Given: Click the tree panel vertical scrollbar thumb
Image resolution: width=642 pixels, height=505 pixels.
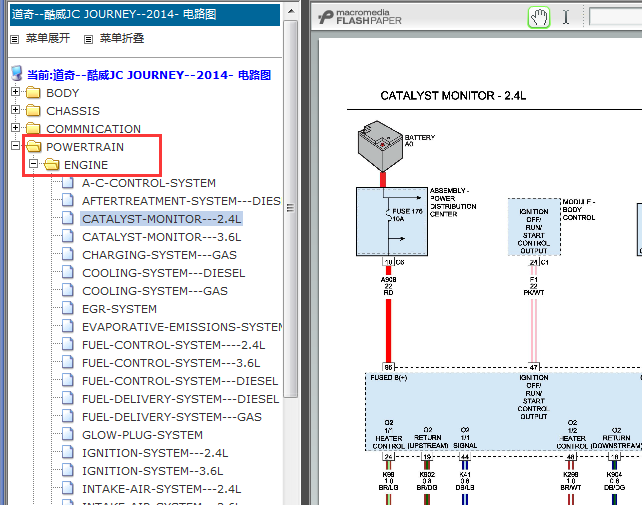Looking at the screenshot, I should [291, 208].
